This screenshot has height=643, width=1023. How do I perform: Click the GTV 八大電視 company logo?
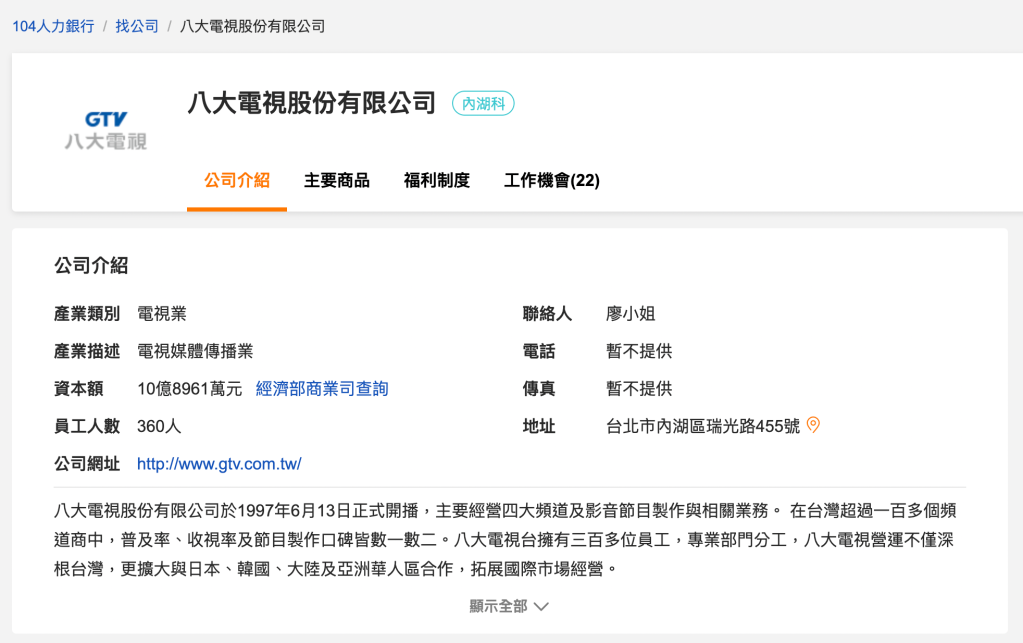(106, 130)
